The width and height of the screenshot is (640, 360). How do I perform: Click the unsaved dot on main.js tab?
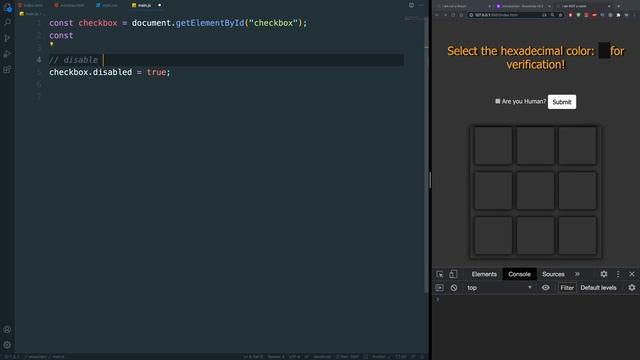pyautogui.click(x=160, y=5)
